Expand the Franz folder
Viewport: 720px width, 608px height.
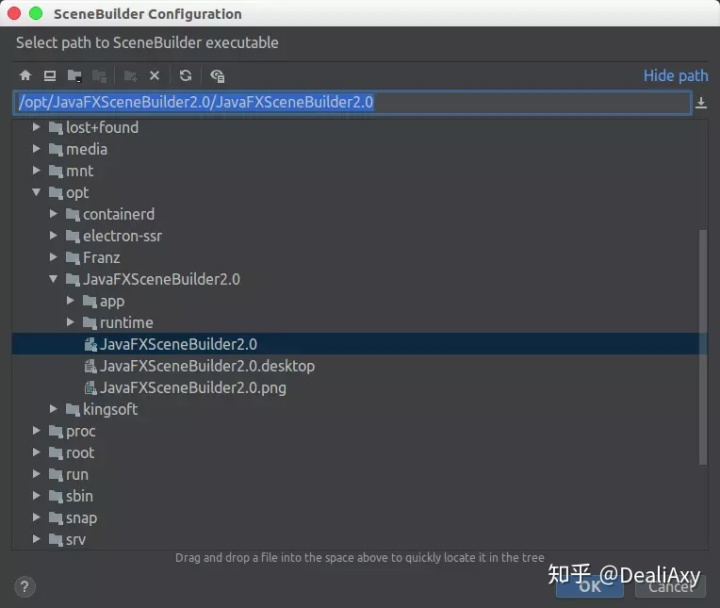[53, 257]
